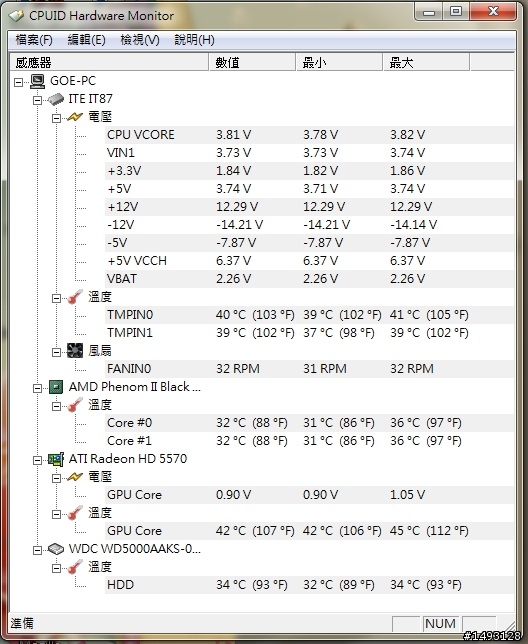Collapse the 電壓 group under ATI Radeon

(x=56, y=478)
